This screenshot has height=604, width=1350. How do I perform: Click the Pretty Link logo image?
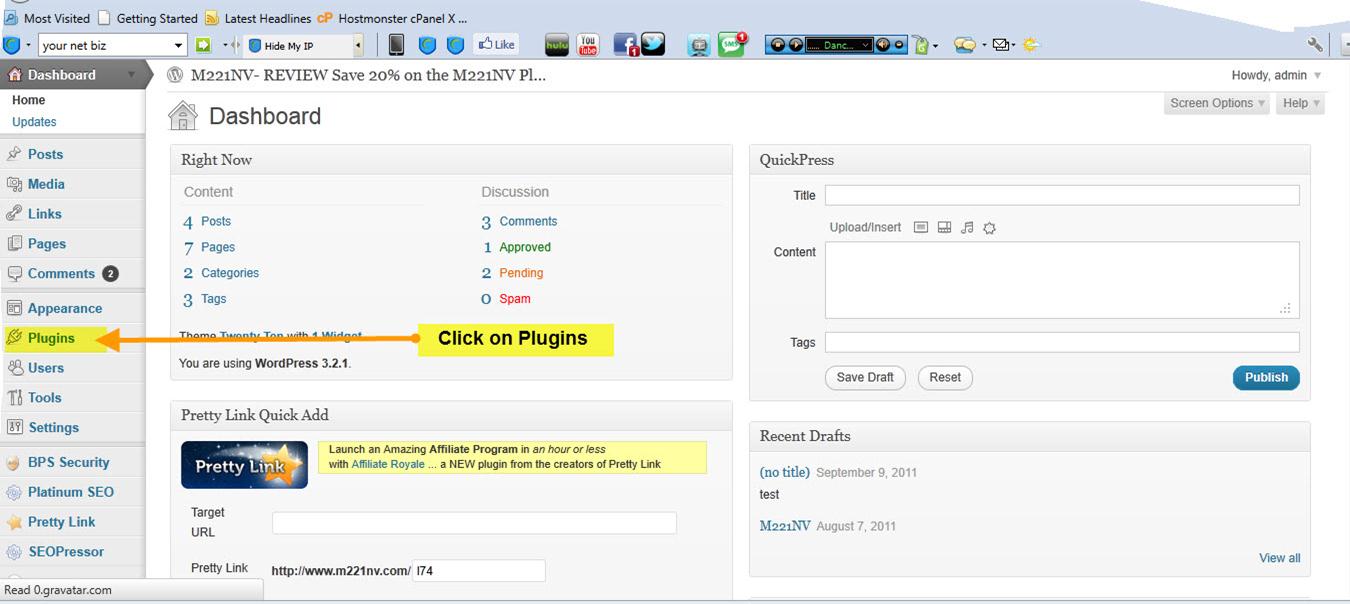244,465
